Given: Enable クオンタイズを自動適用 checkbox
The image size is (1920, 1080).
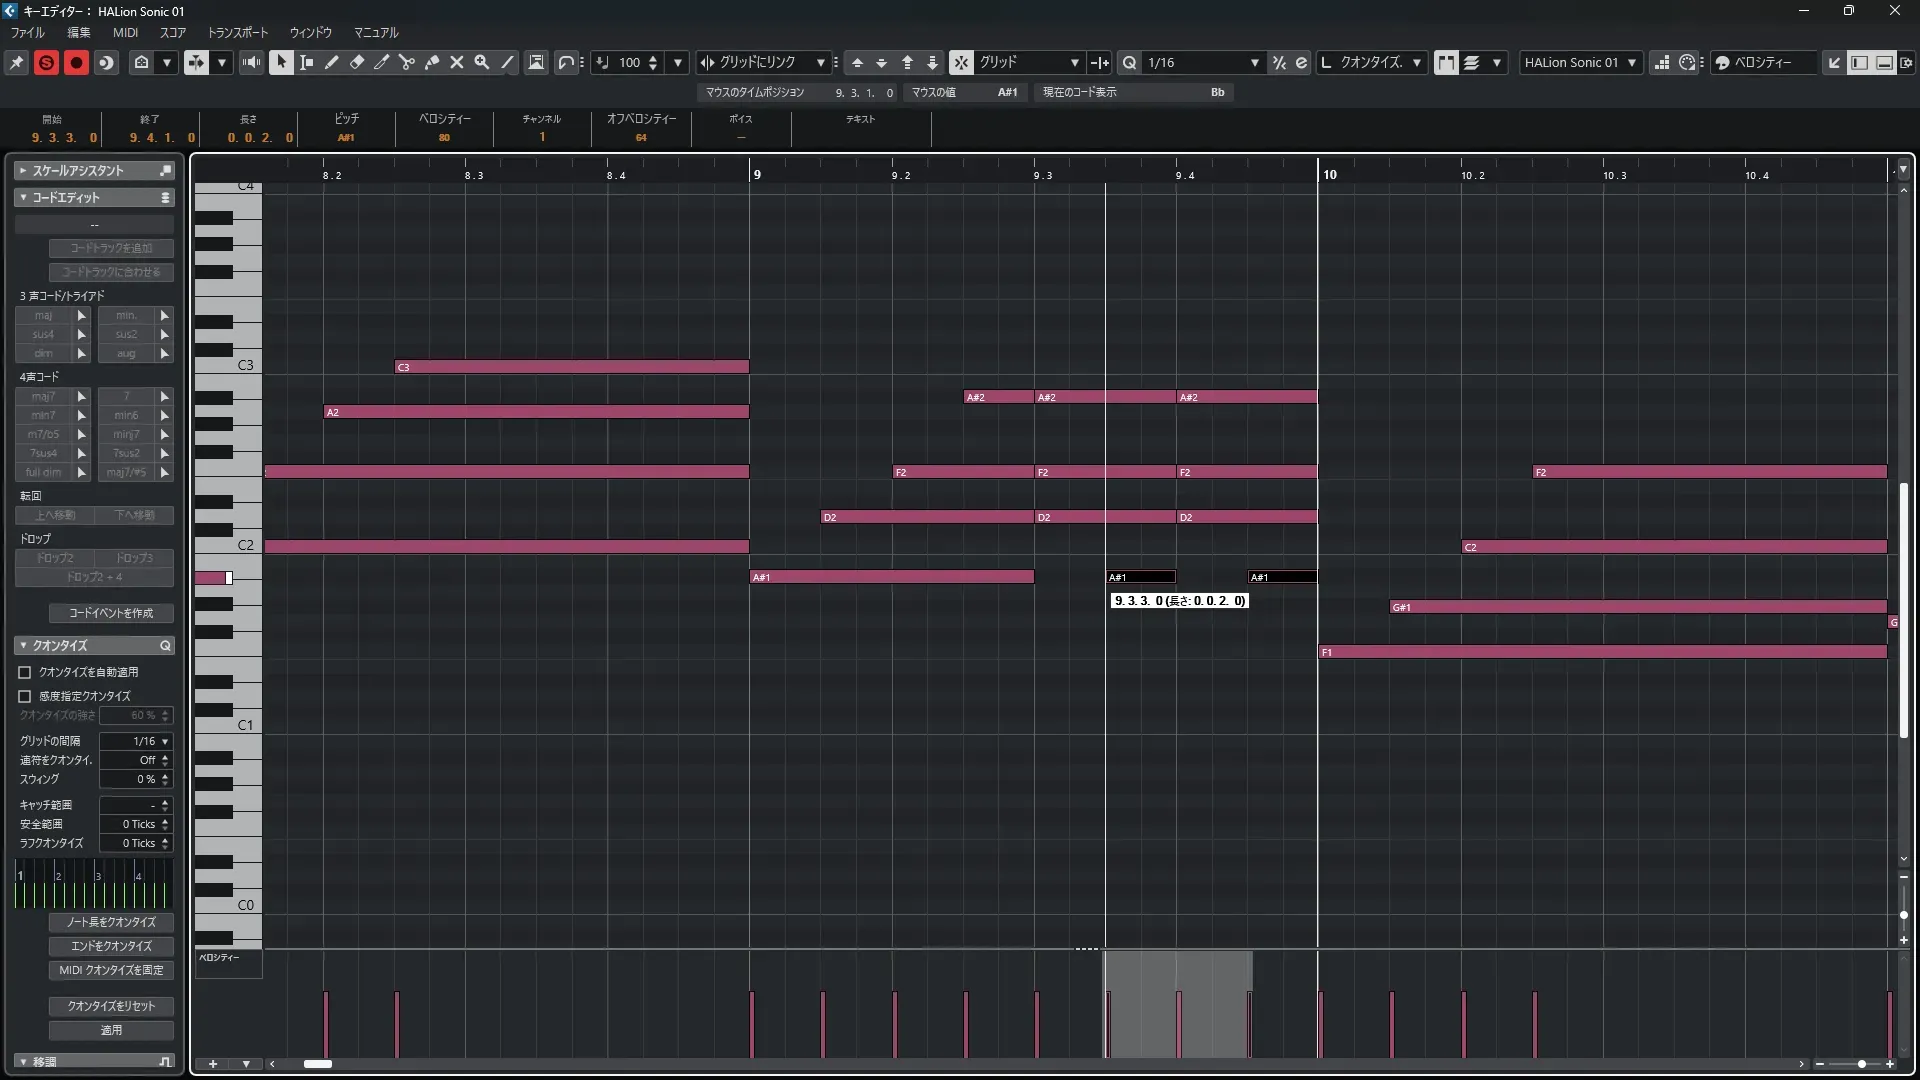Looking at the screenshot, I should (x=25, y=672).
